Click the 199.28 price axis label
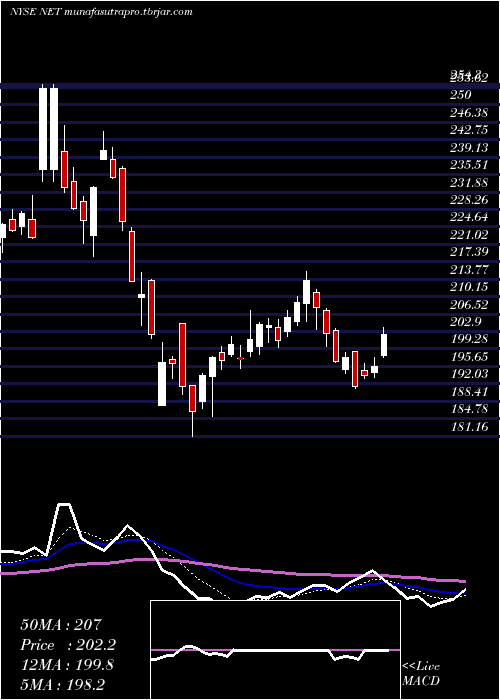The height and width of the screenshot is (700, 500). (469, 339)
